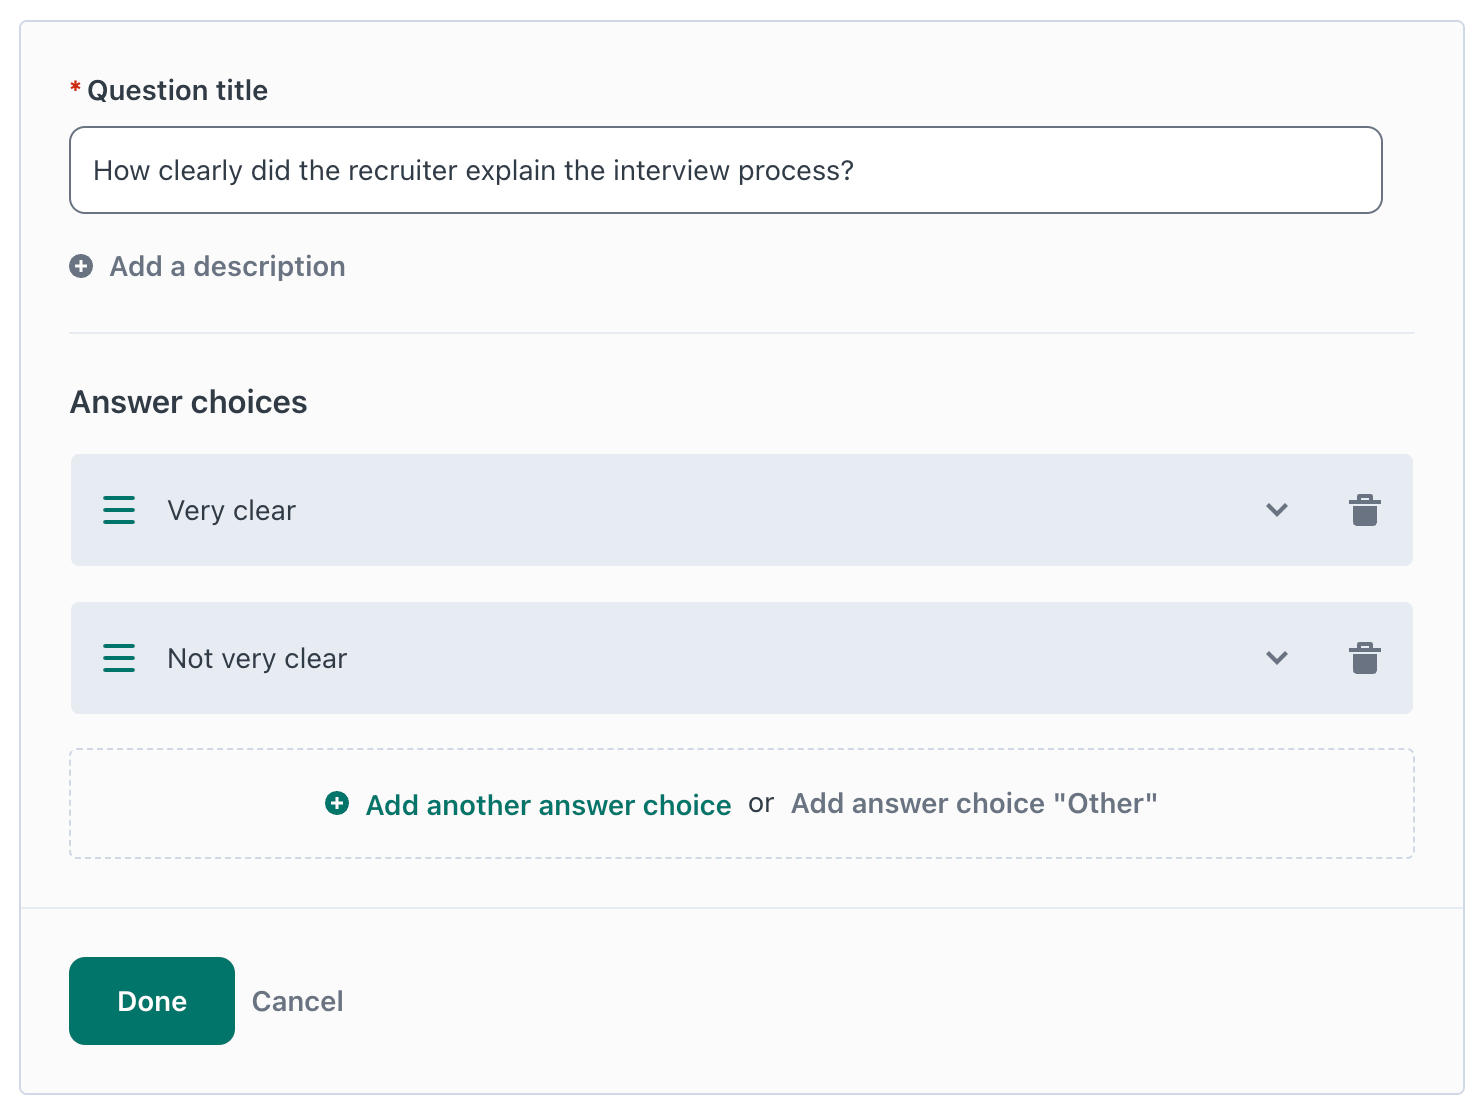Select the Not very clear answer text

[x=257, y=659]
